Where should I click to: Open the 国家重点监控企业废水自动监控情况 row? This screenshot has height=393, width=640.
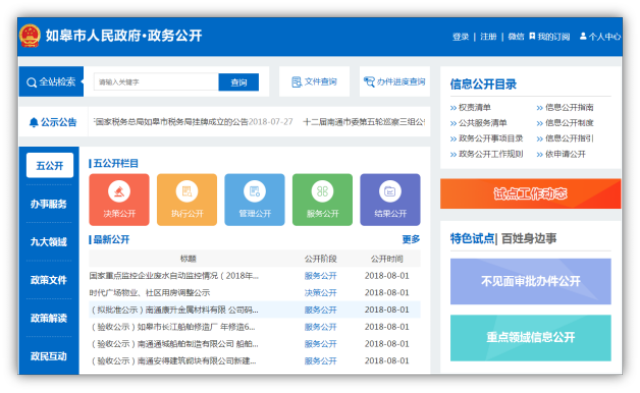[x=255, y=276]
